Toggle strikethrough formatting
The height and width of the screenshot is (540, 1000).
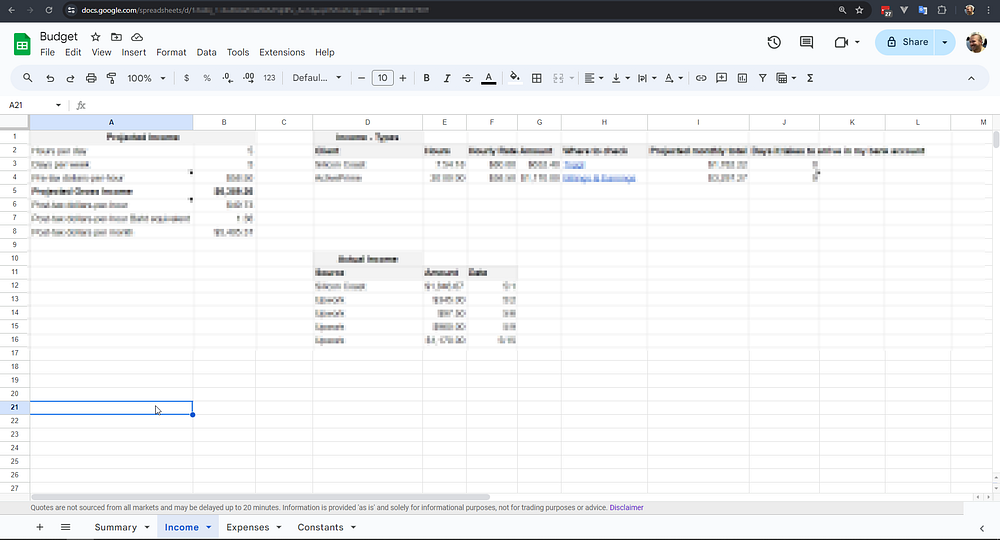[x=467, y=78]
